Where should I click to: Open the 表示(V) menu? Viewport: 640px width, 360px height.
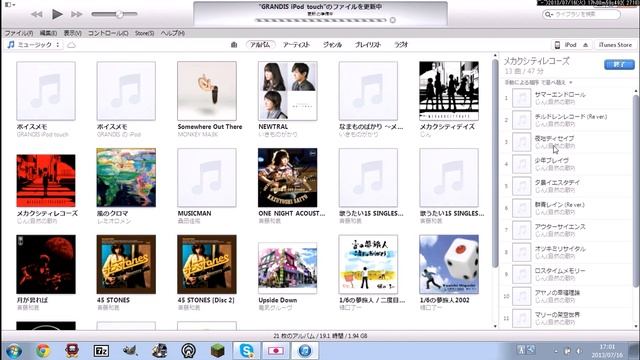click(x=72, y=33)
